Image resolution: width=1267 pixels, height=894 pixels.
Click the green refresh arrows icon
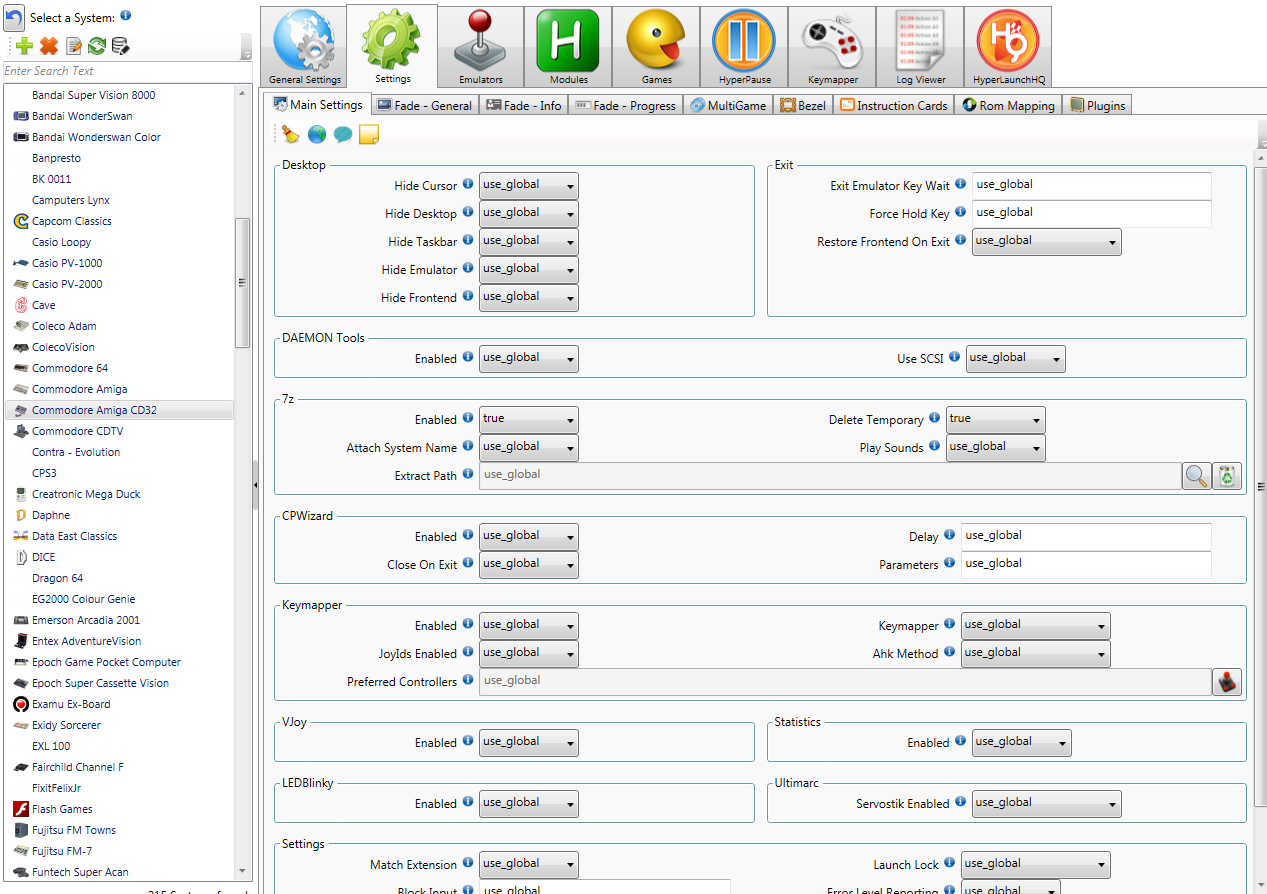tap(97, 46)
